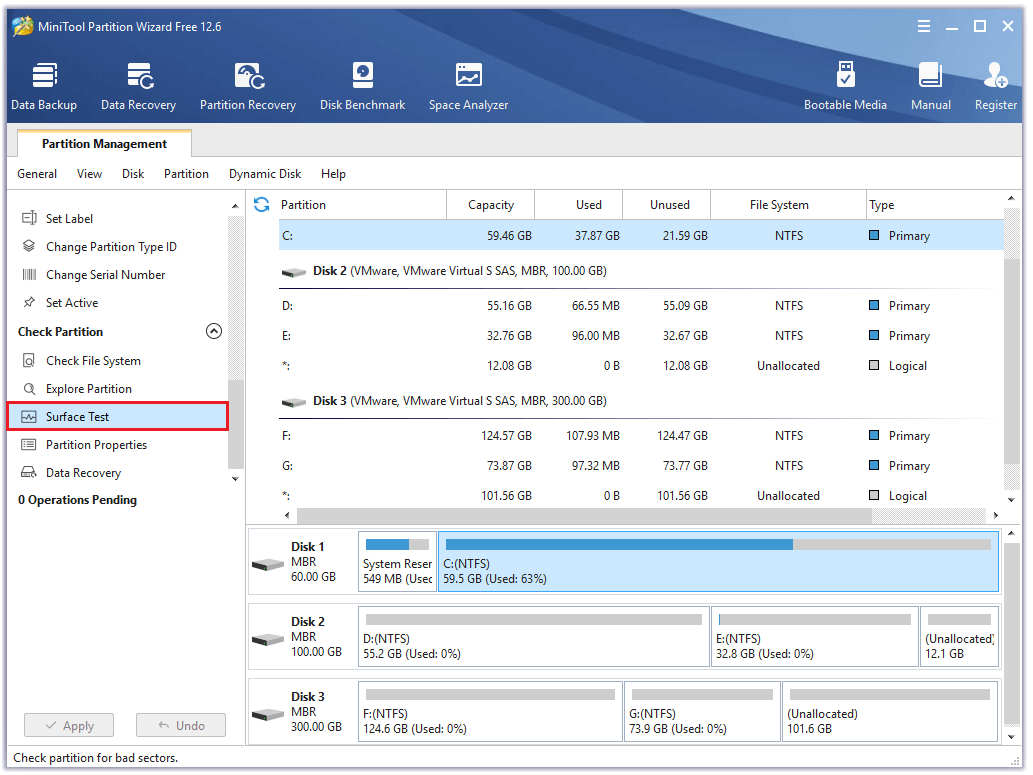Click the MiniTool app logo in title bar
The width and height of the screenshot is (1033, 775).
[x=22, y=26]
